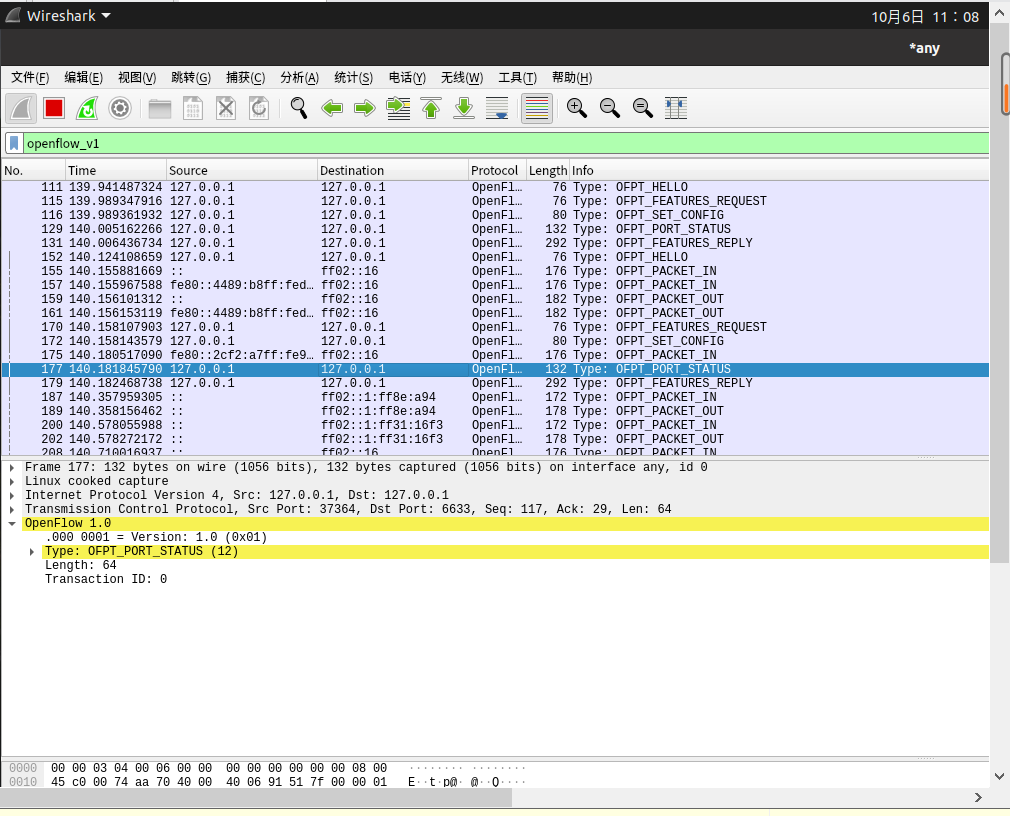Open capture options gear icon
This screenshot has height=816, width=1010.
120,108
